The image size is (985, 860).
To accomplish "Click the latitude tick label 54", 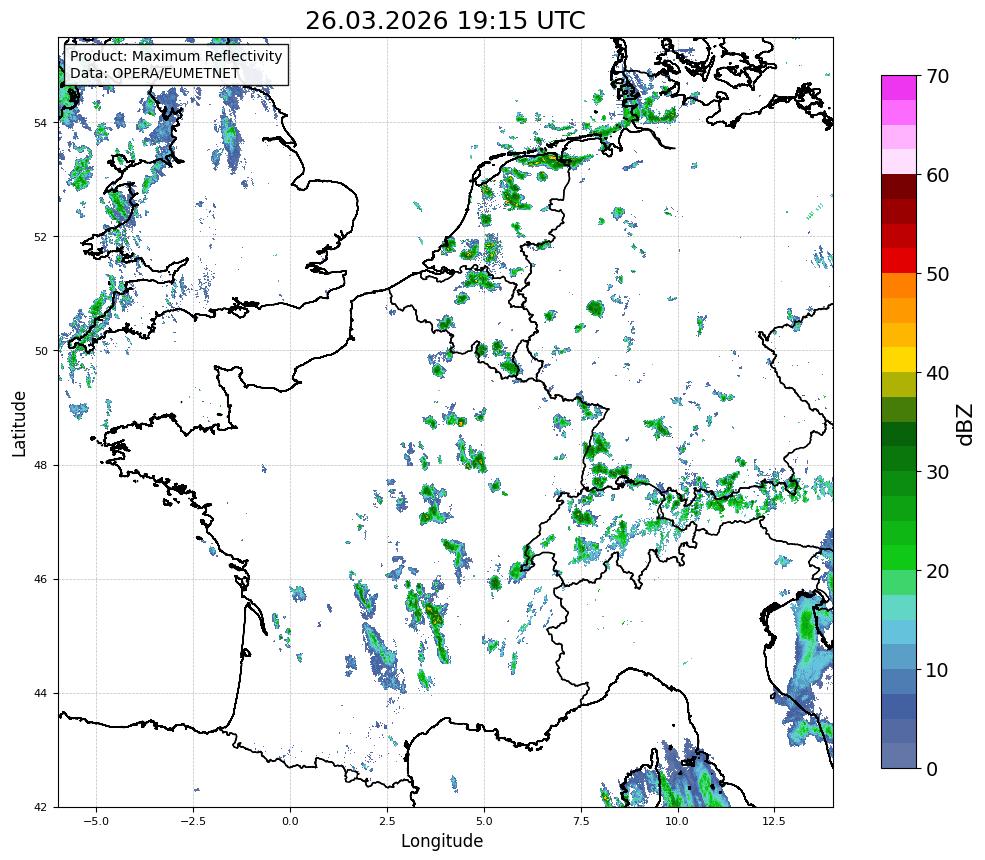I will [40, 122].
